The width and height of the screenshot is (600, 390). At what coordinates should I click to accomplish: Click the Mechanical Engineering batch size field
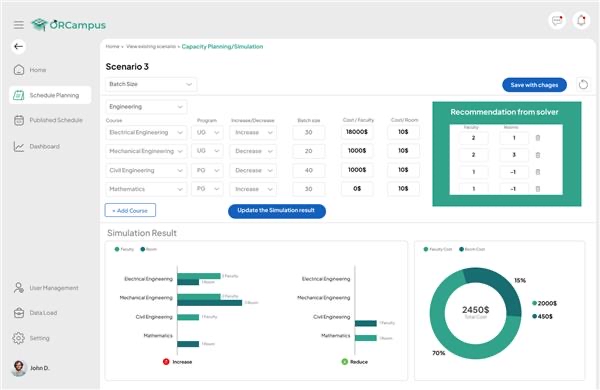coord(308,151)
